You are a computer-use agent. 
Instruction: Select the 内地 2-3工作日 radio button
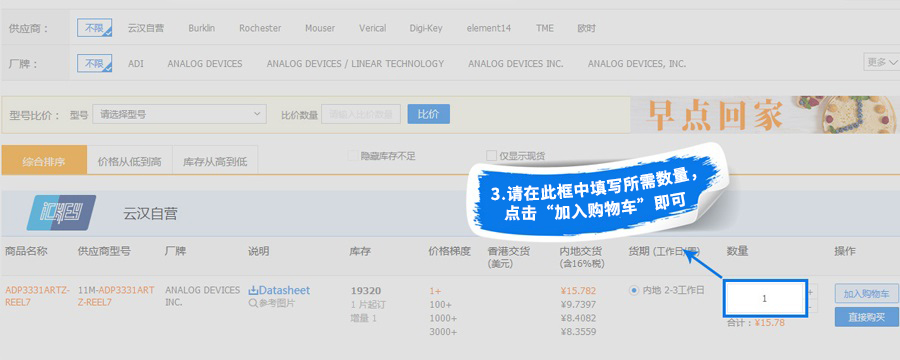634,291
